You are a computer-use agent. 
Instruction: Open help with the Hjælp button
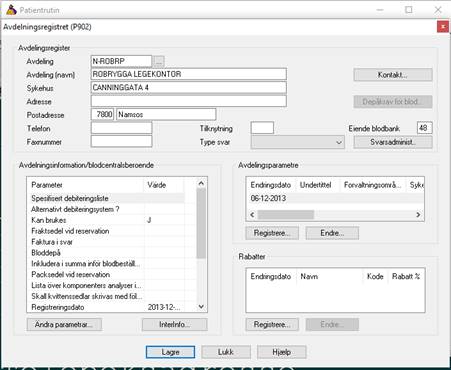tap(282, 352)
